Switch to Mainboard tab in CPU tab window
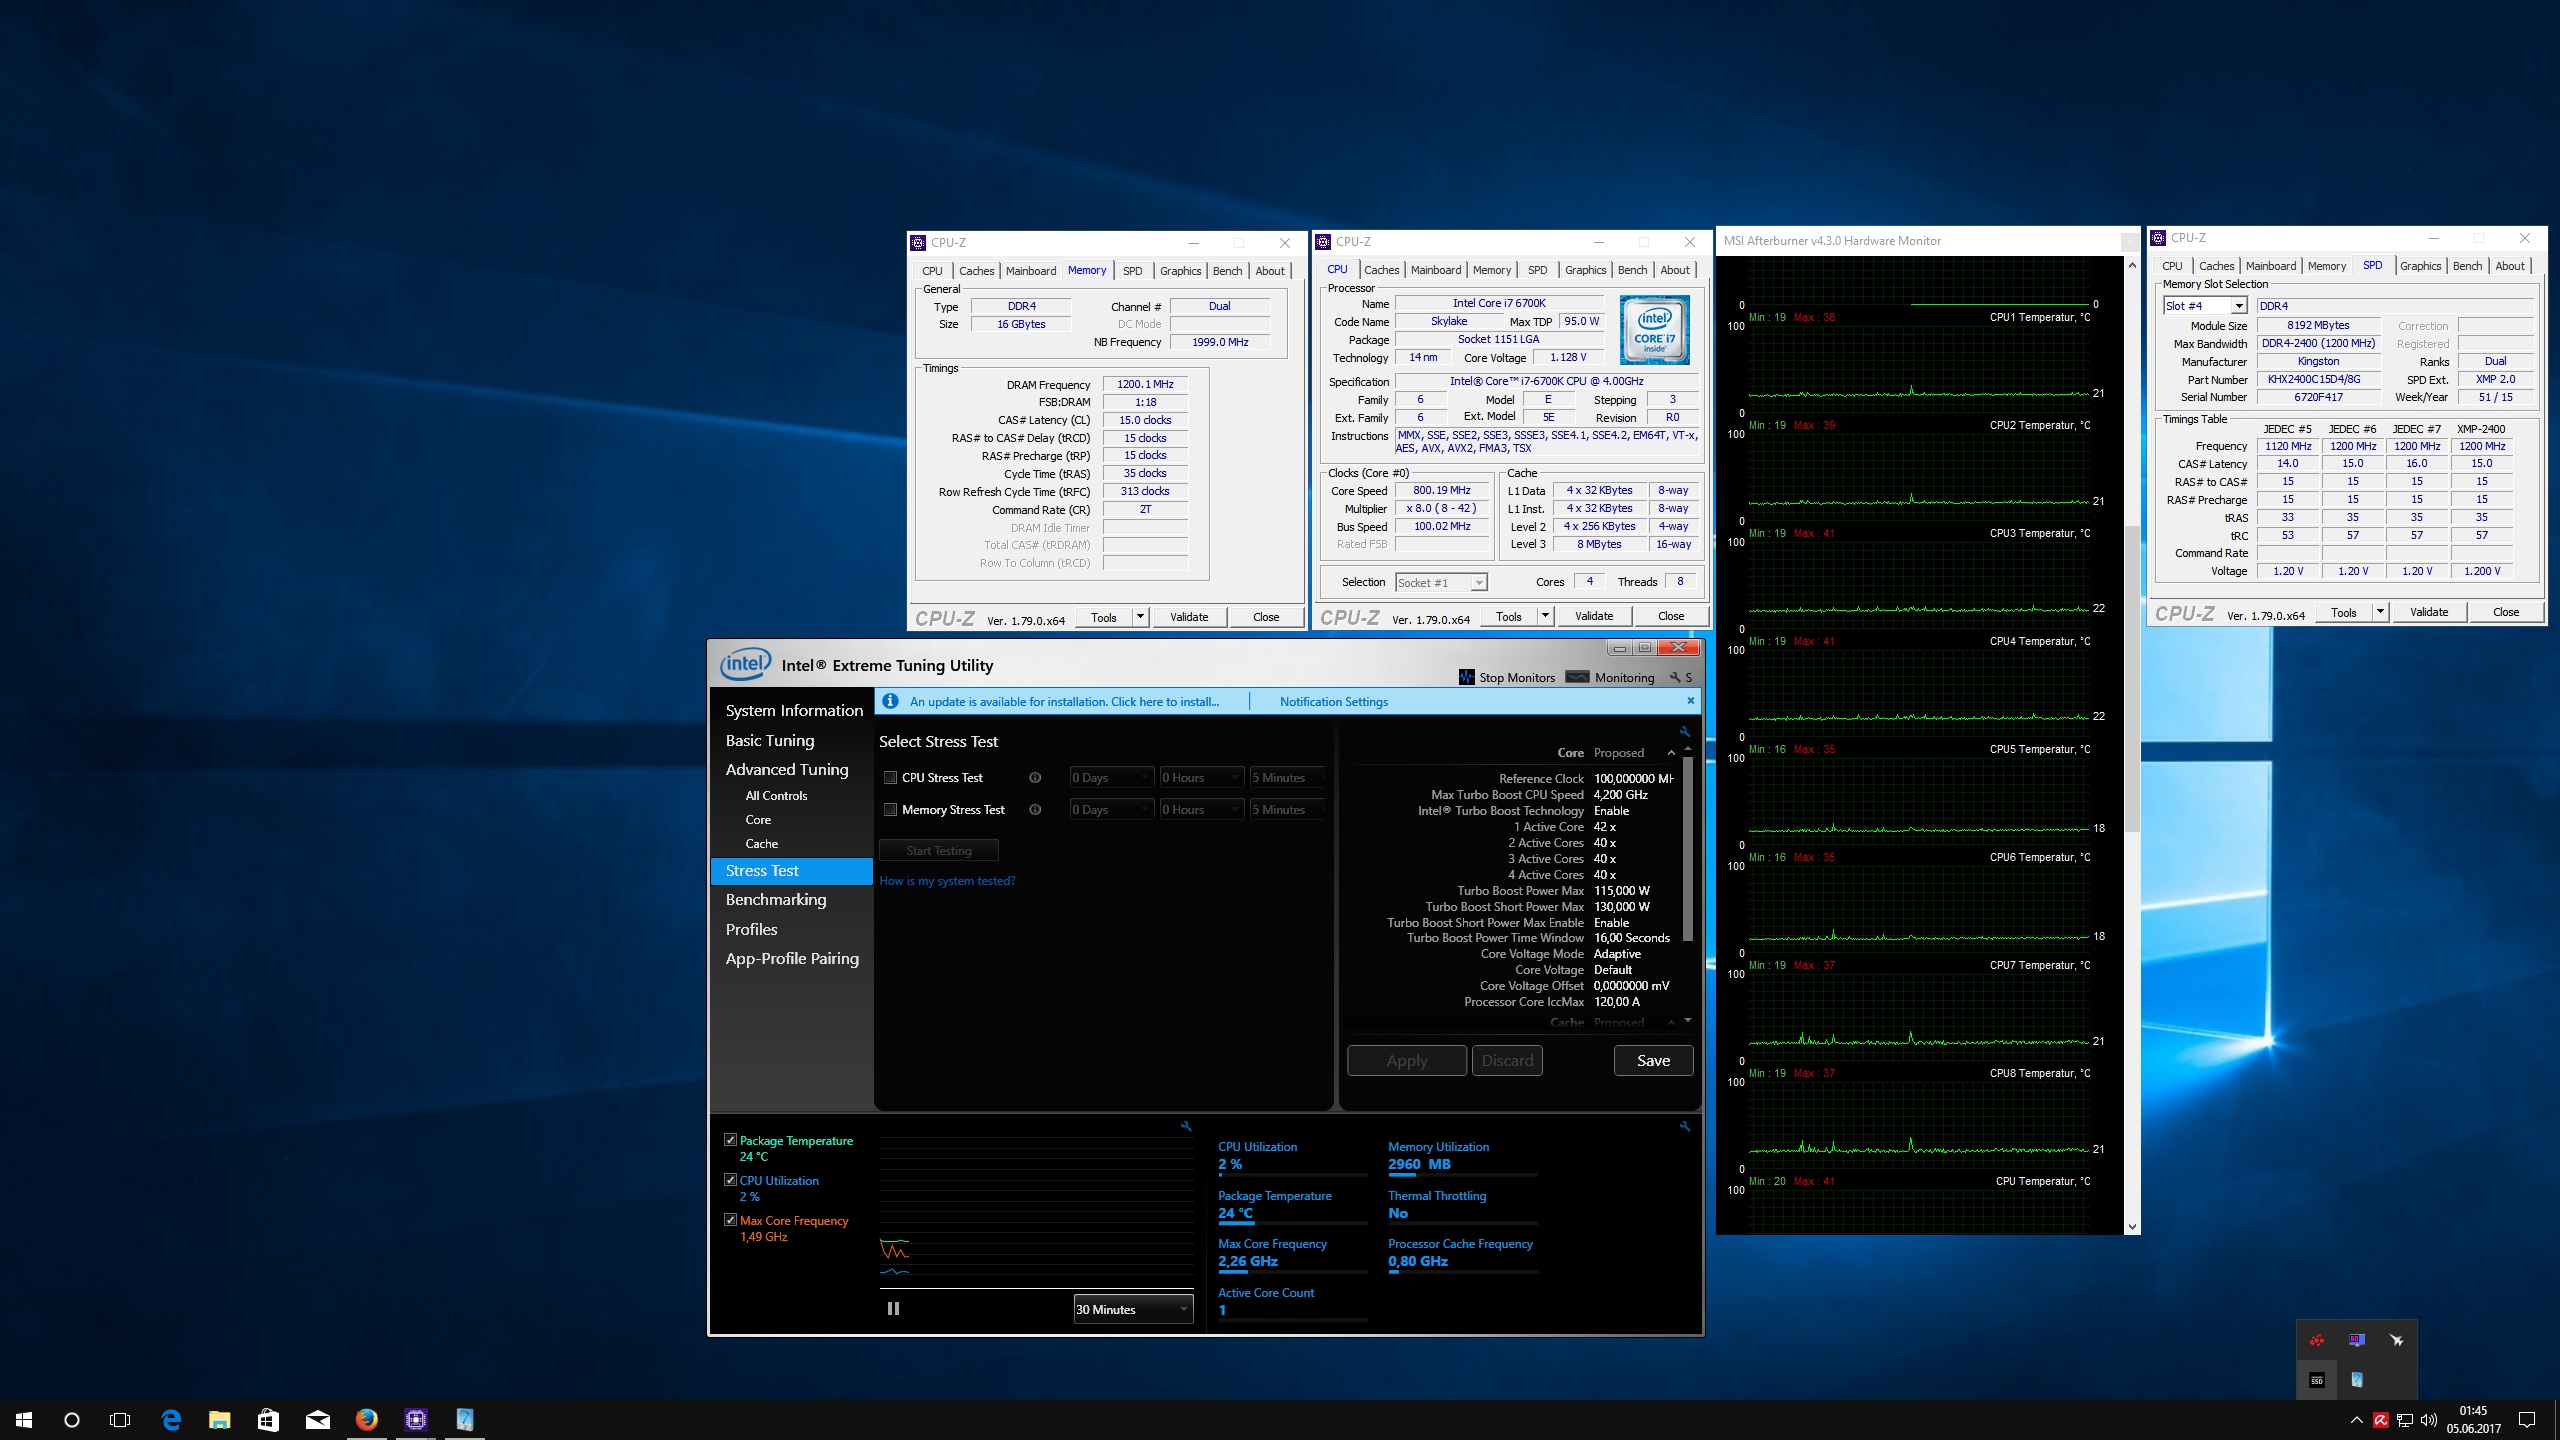The height and width of the screenshot is (1440, 2560). click(x=1435, y=270)
